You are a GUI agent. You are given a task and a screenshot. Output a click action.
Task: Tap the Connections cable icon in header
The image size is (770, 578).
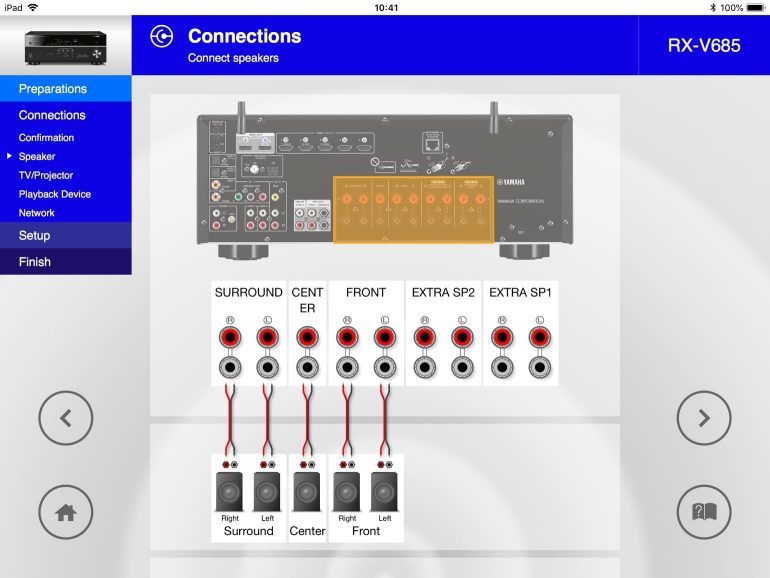coord(160,37)
